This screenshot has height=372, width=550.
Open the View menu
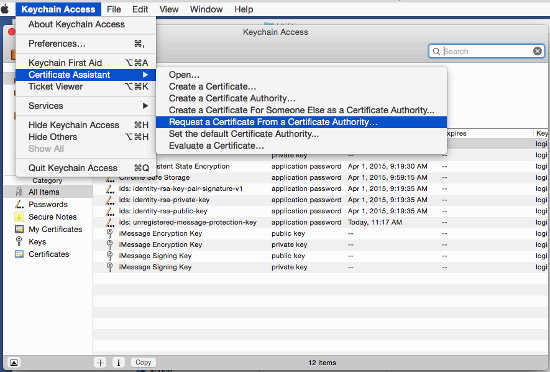pos(169,9)
